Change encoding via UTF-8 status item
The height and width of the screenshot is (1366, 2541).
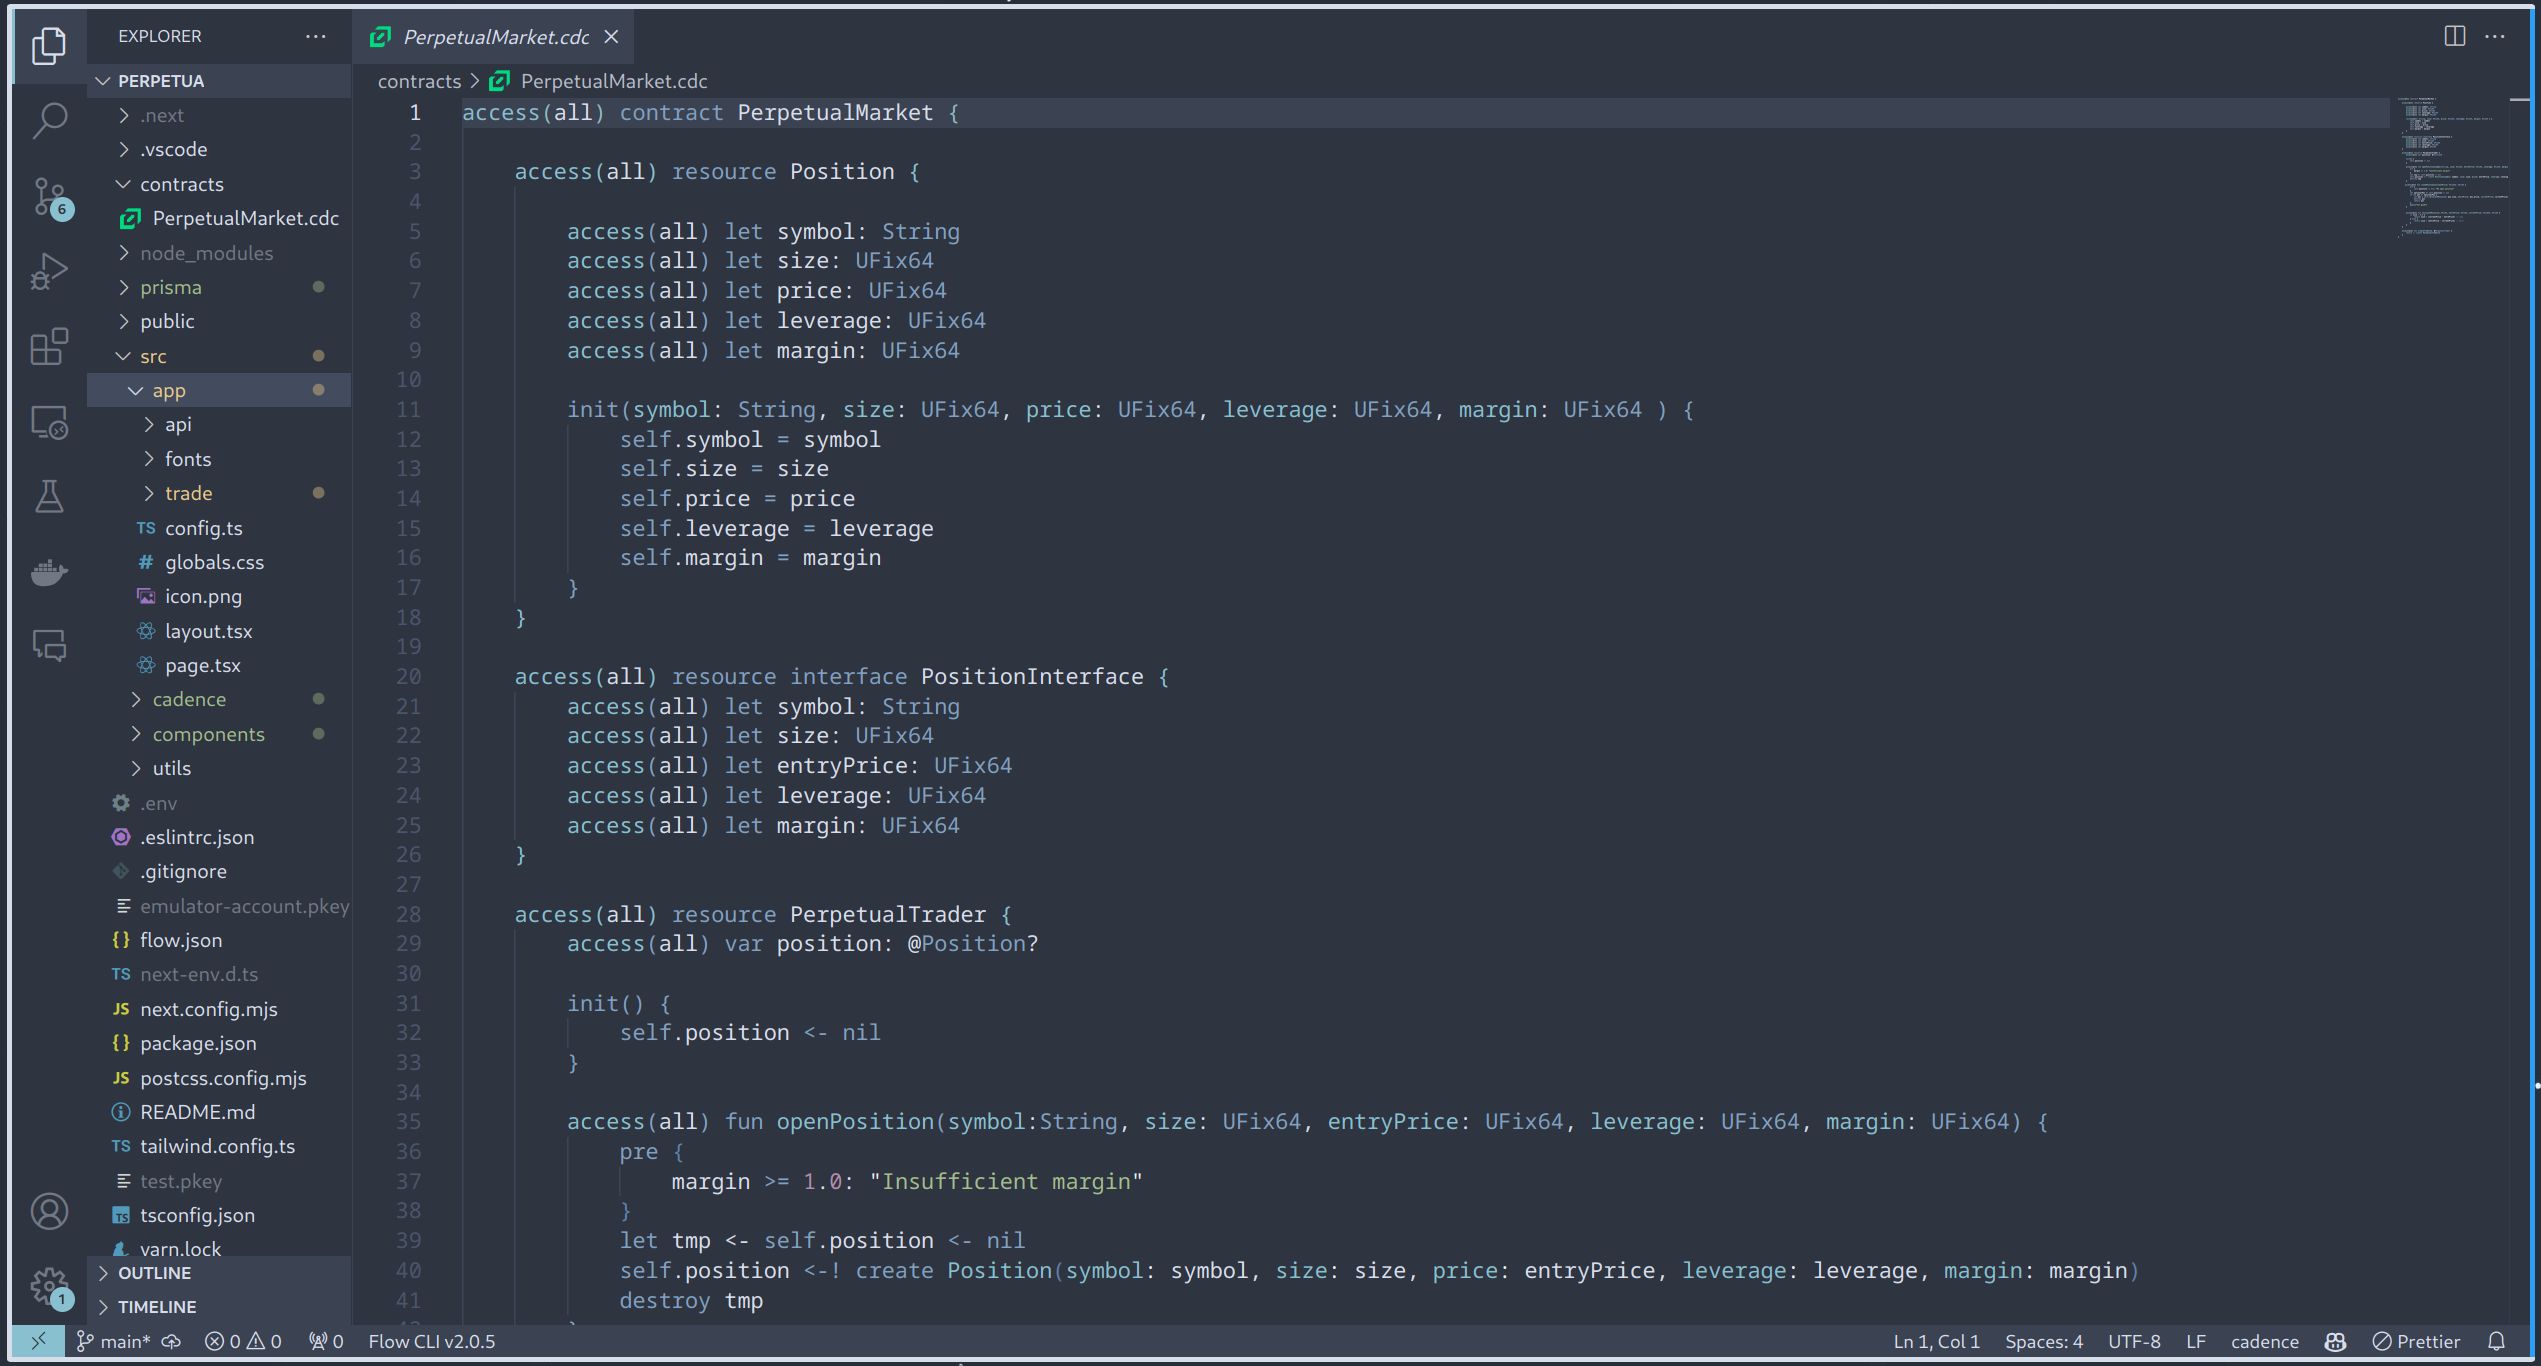[x=2134, y=1341]
